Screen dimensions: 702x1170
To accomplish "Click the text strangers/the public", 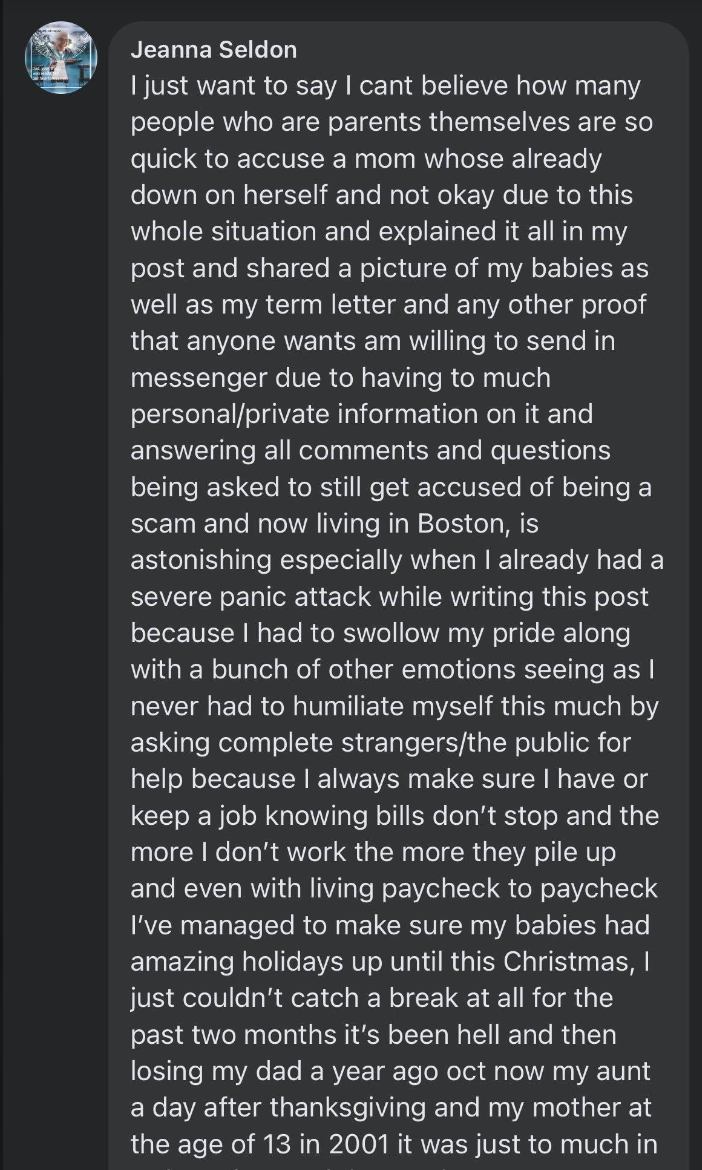I will point(462,742).
